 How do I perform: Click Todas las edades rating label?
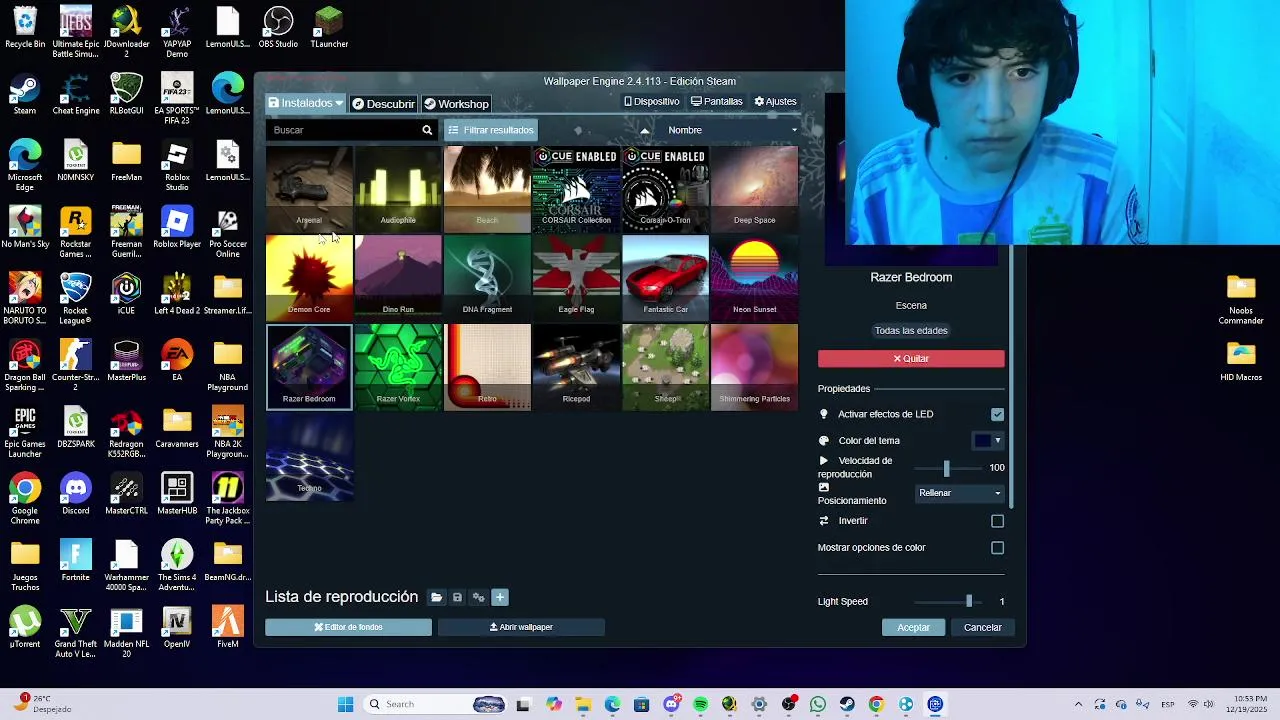tap(911, 331)
